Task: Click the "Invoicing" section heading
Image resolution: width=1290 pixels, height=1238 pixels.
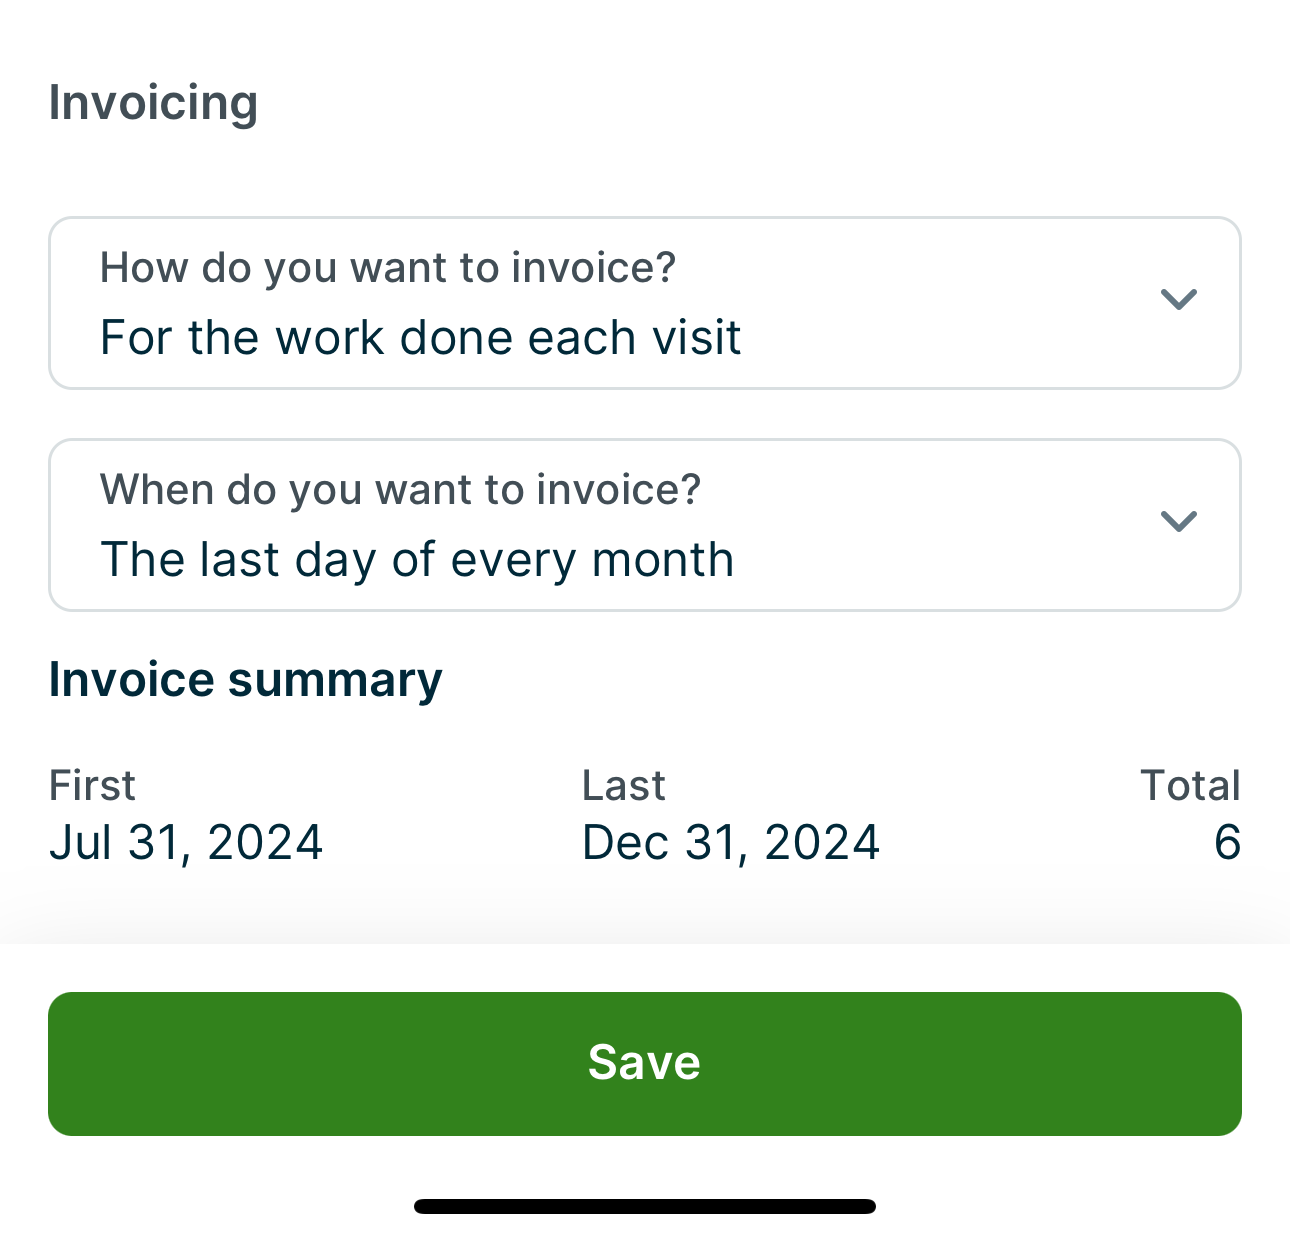Action: (153, 103)
